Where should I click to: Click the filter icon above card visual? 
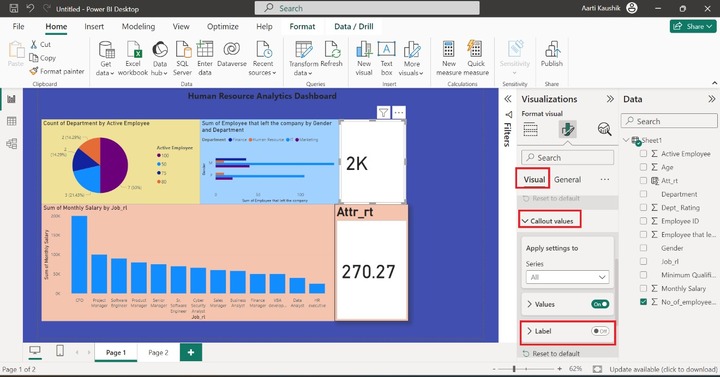383,112
